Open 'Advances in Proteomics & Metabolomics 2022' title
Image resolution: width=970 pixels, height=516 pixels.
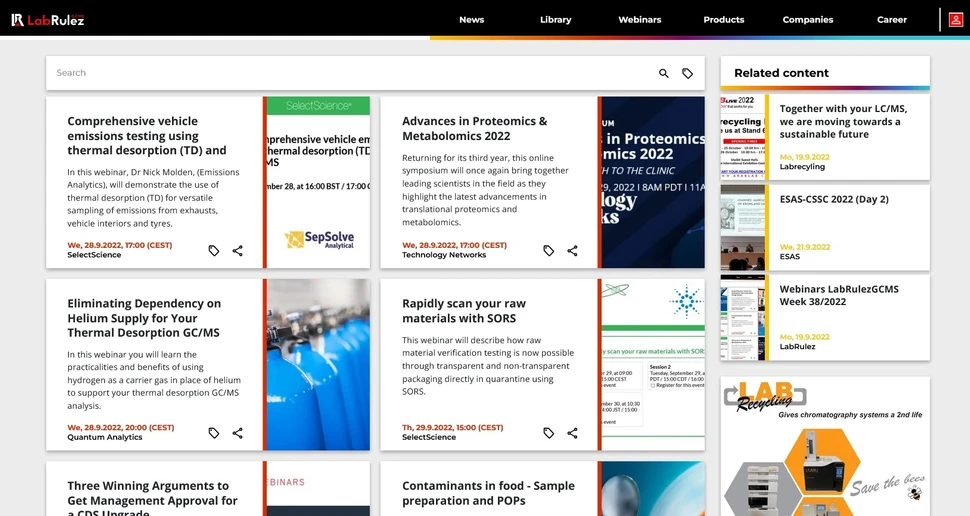coord(474,128)
